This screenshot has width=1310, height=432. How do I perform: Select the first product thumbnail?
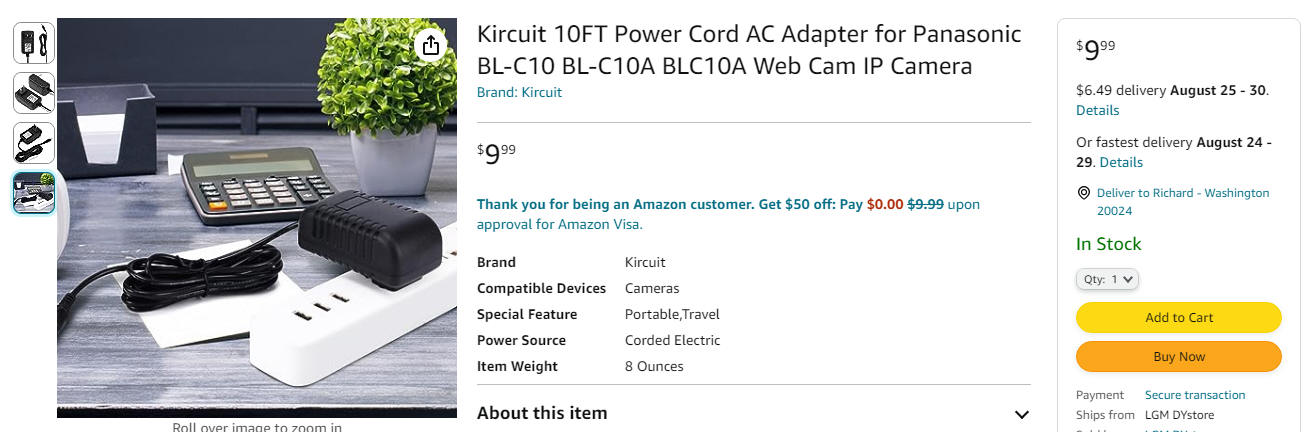(34, 43)
